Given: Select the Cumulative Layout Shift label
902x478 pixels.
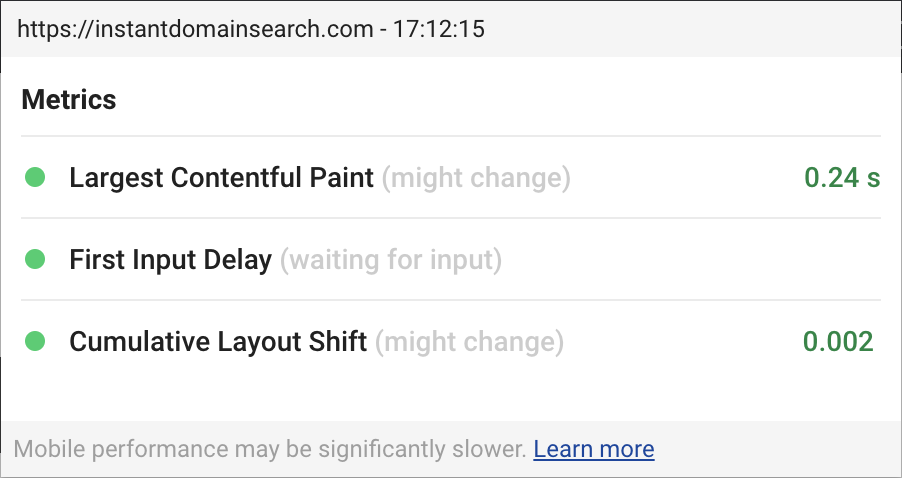Looking at the screenshot, I should (218, 341).
